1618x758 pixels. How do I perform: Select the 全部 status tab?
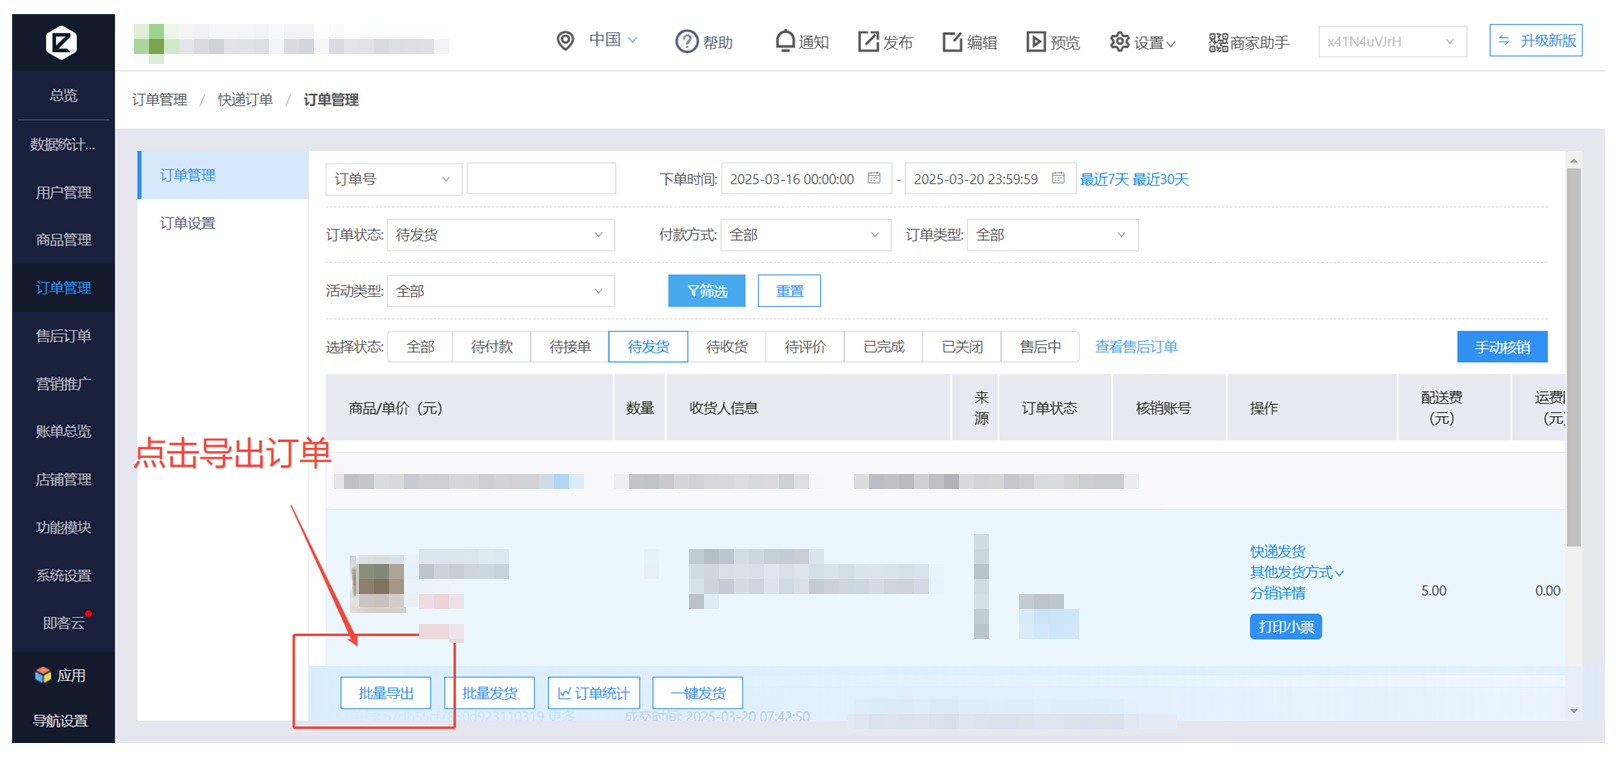[420, 346]
